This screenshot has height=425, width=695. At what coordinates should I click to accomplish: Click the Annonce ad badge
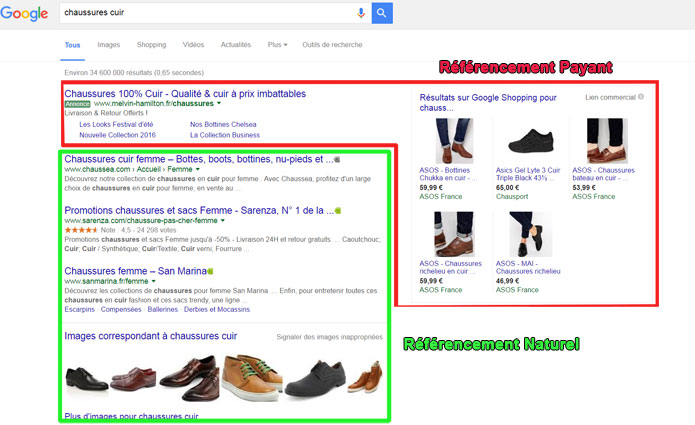(x=78, y=104)
